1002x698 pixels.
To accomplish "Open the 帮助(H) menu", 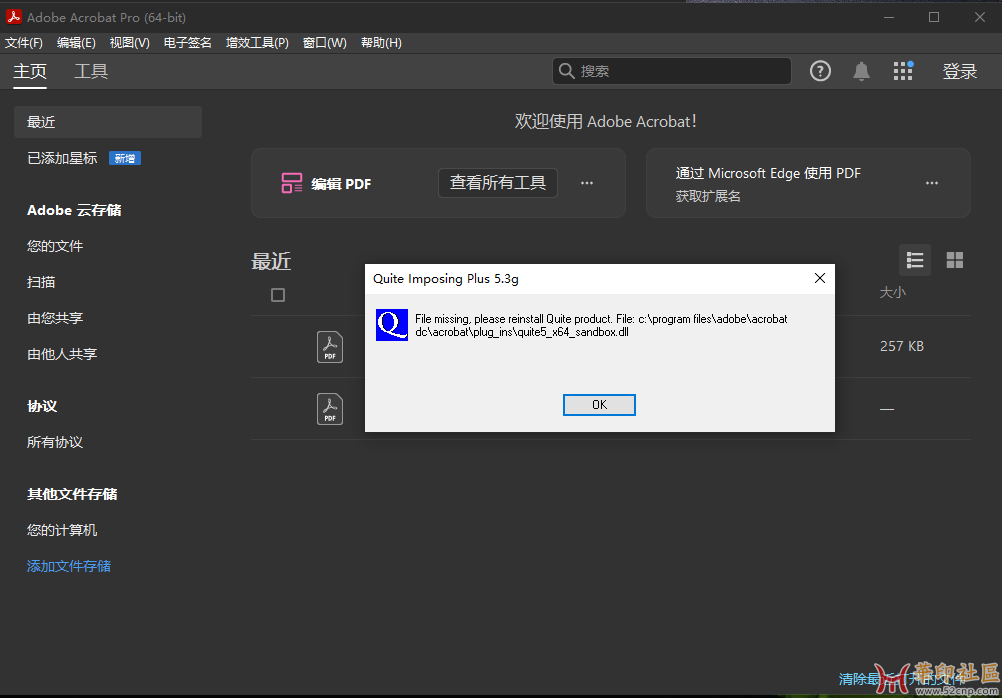I will tap(381, 43).
